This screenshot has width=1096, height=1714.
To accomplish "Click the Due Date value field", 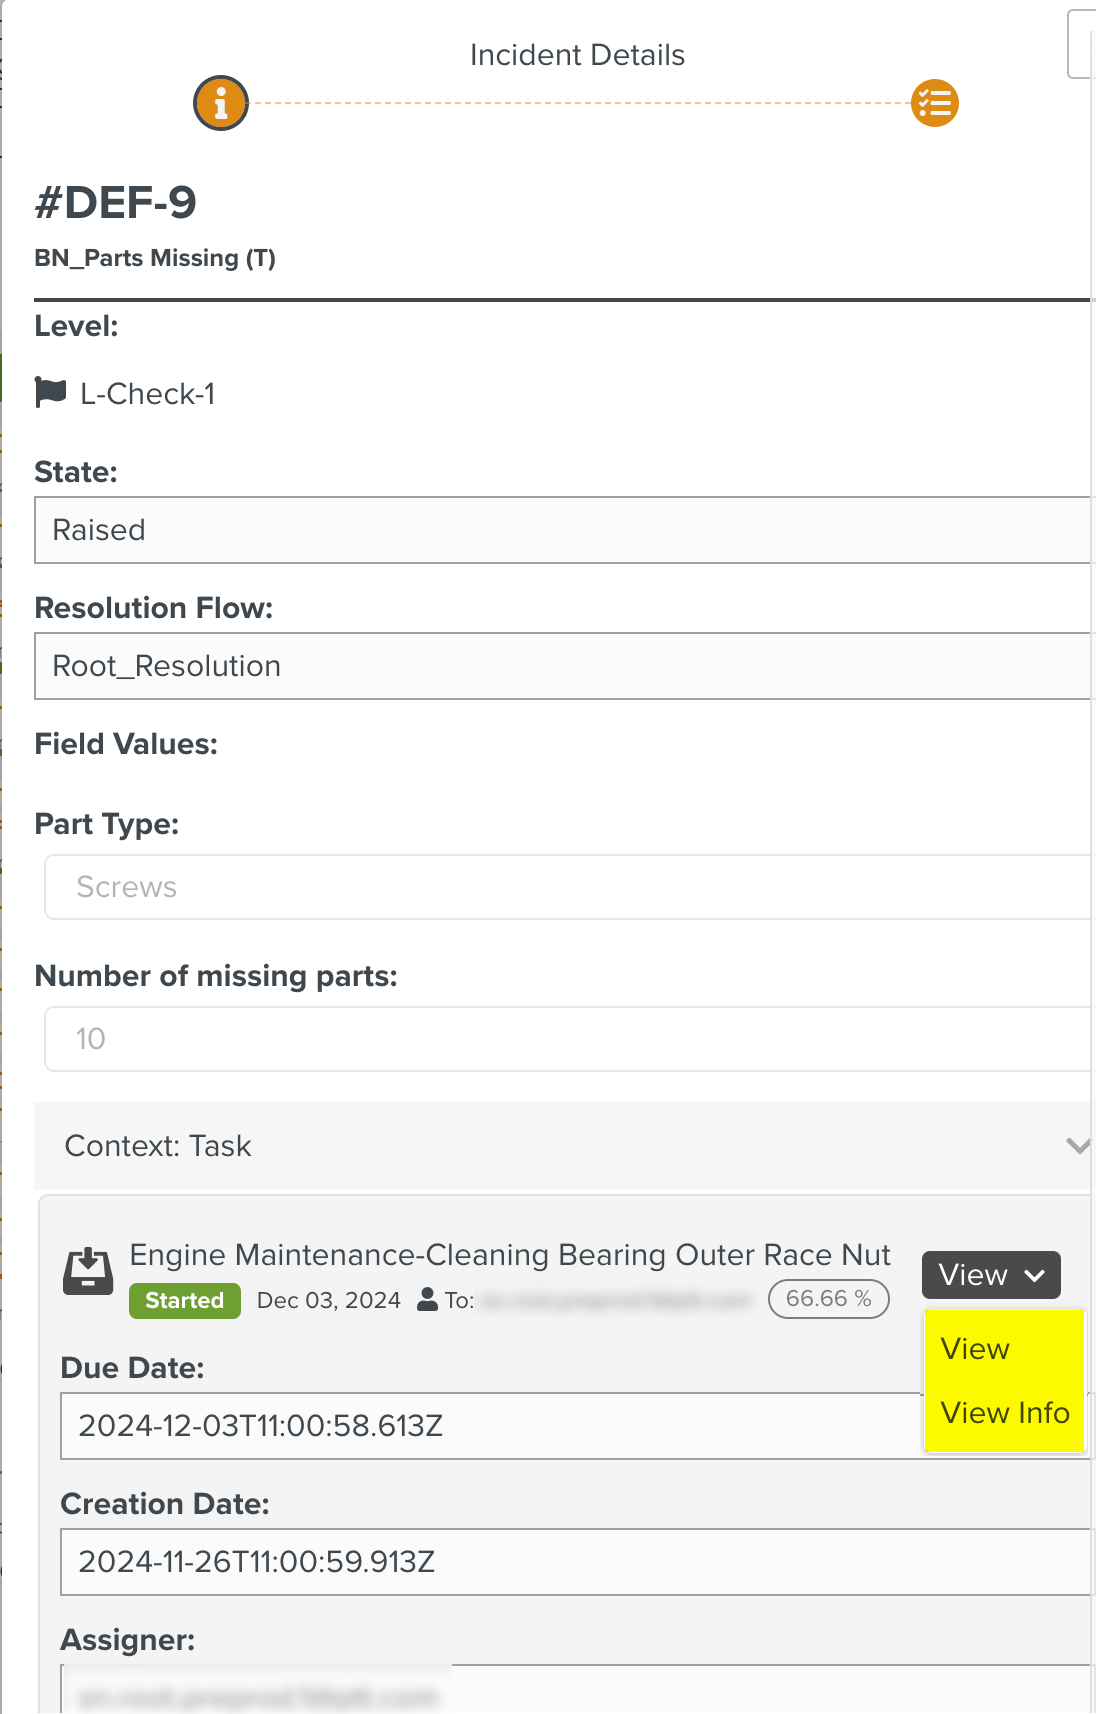I will pos(490,1426).
